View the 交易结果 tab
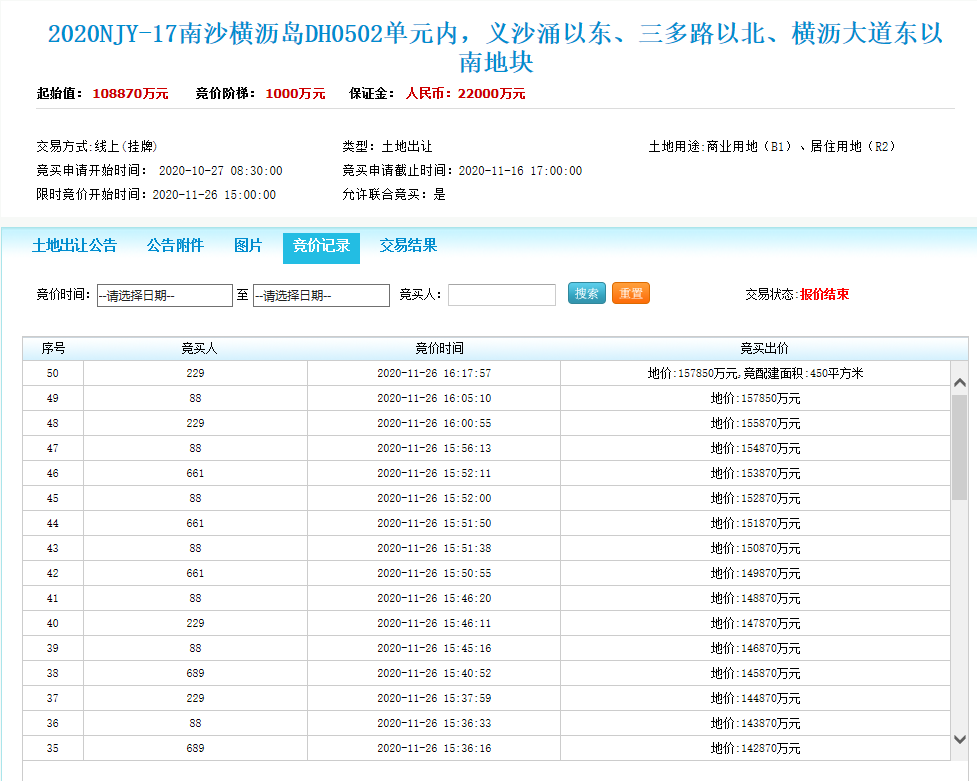Viewport: 977px width, 781px height. 408,246
